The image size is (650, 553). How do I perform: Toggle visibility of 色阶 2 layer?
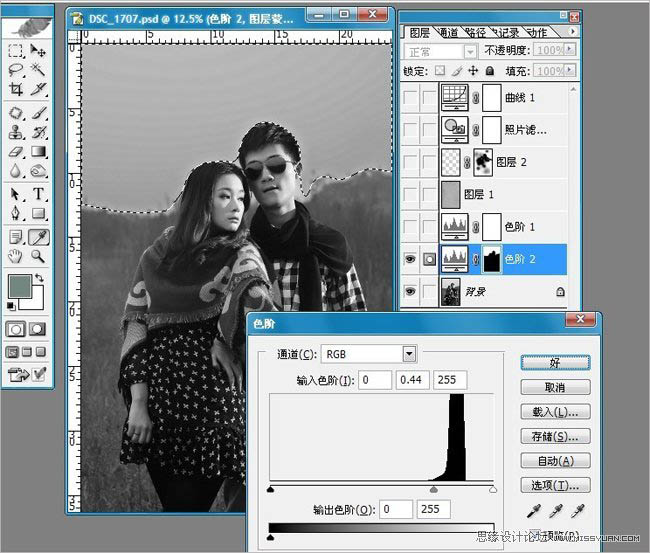pos(410,259)
